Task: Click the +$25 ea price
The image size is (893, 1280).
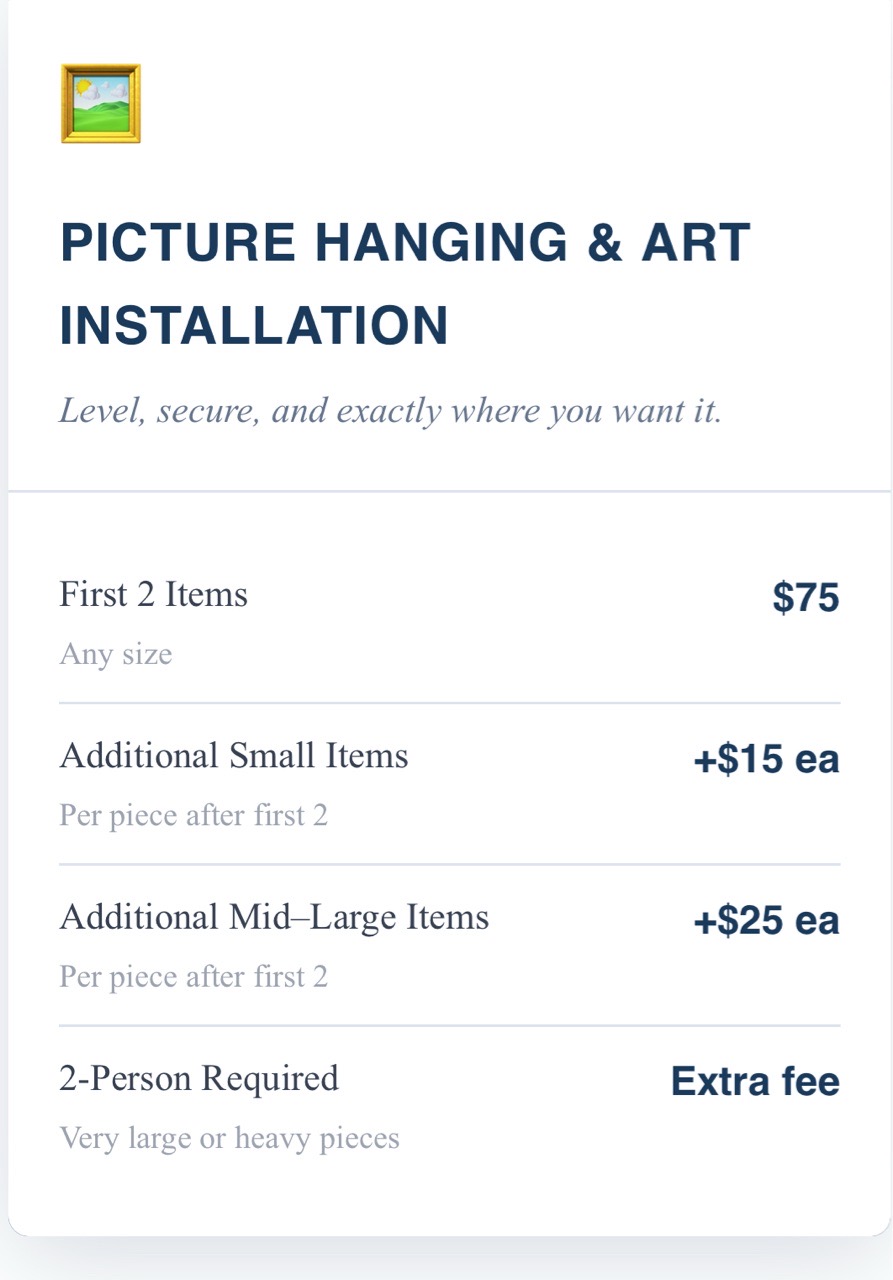Action: (x=767, y=921)
